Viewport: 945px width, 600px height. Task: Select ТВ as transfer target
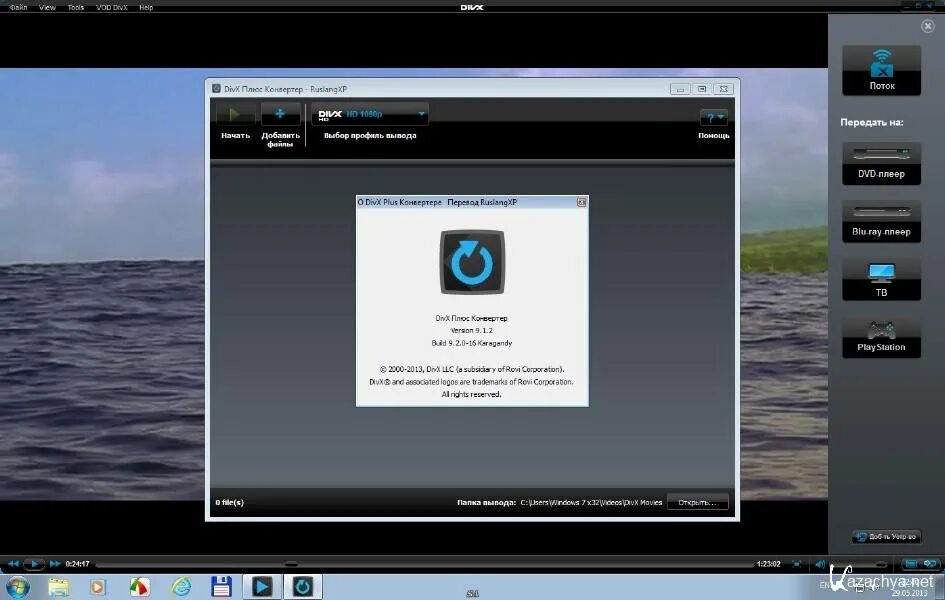coord(881,280)
